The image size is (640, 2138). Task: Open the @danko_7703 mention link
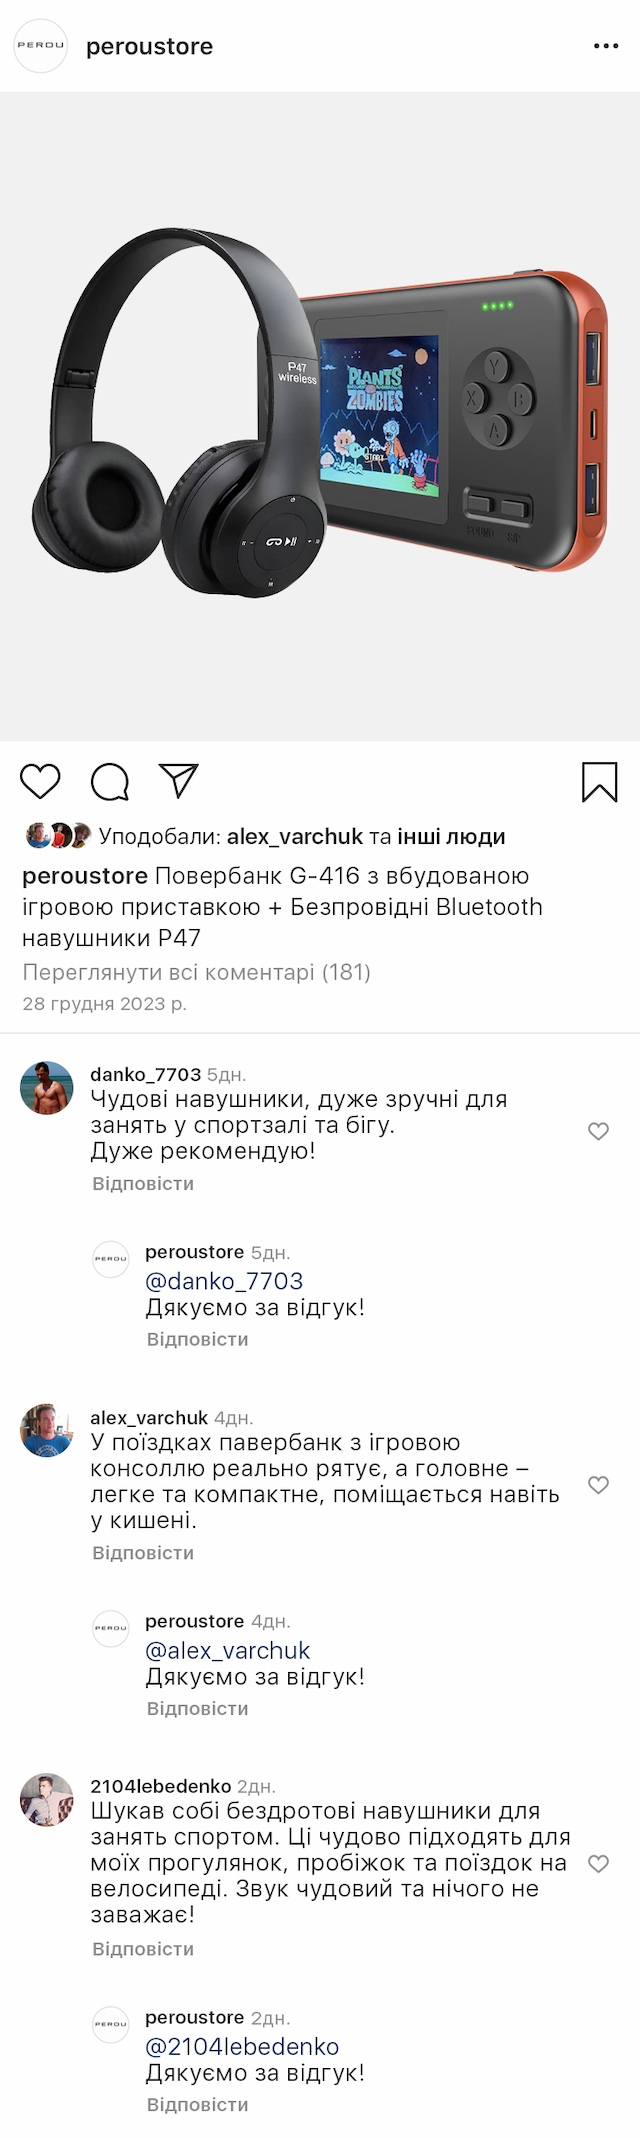[224, 1281]
